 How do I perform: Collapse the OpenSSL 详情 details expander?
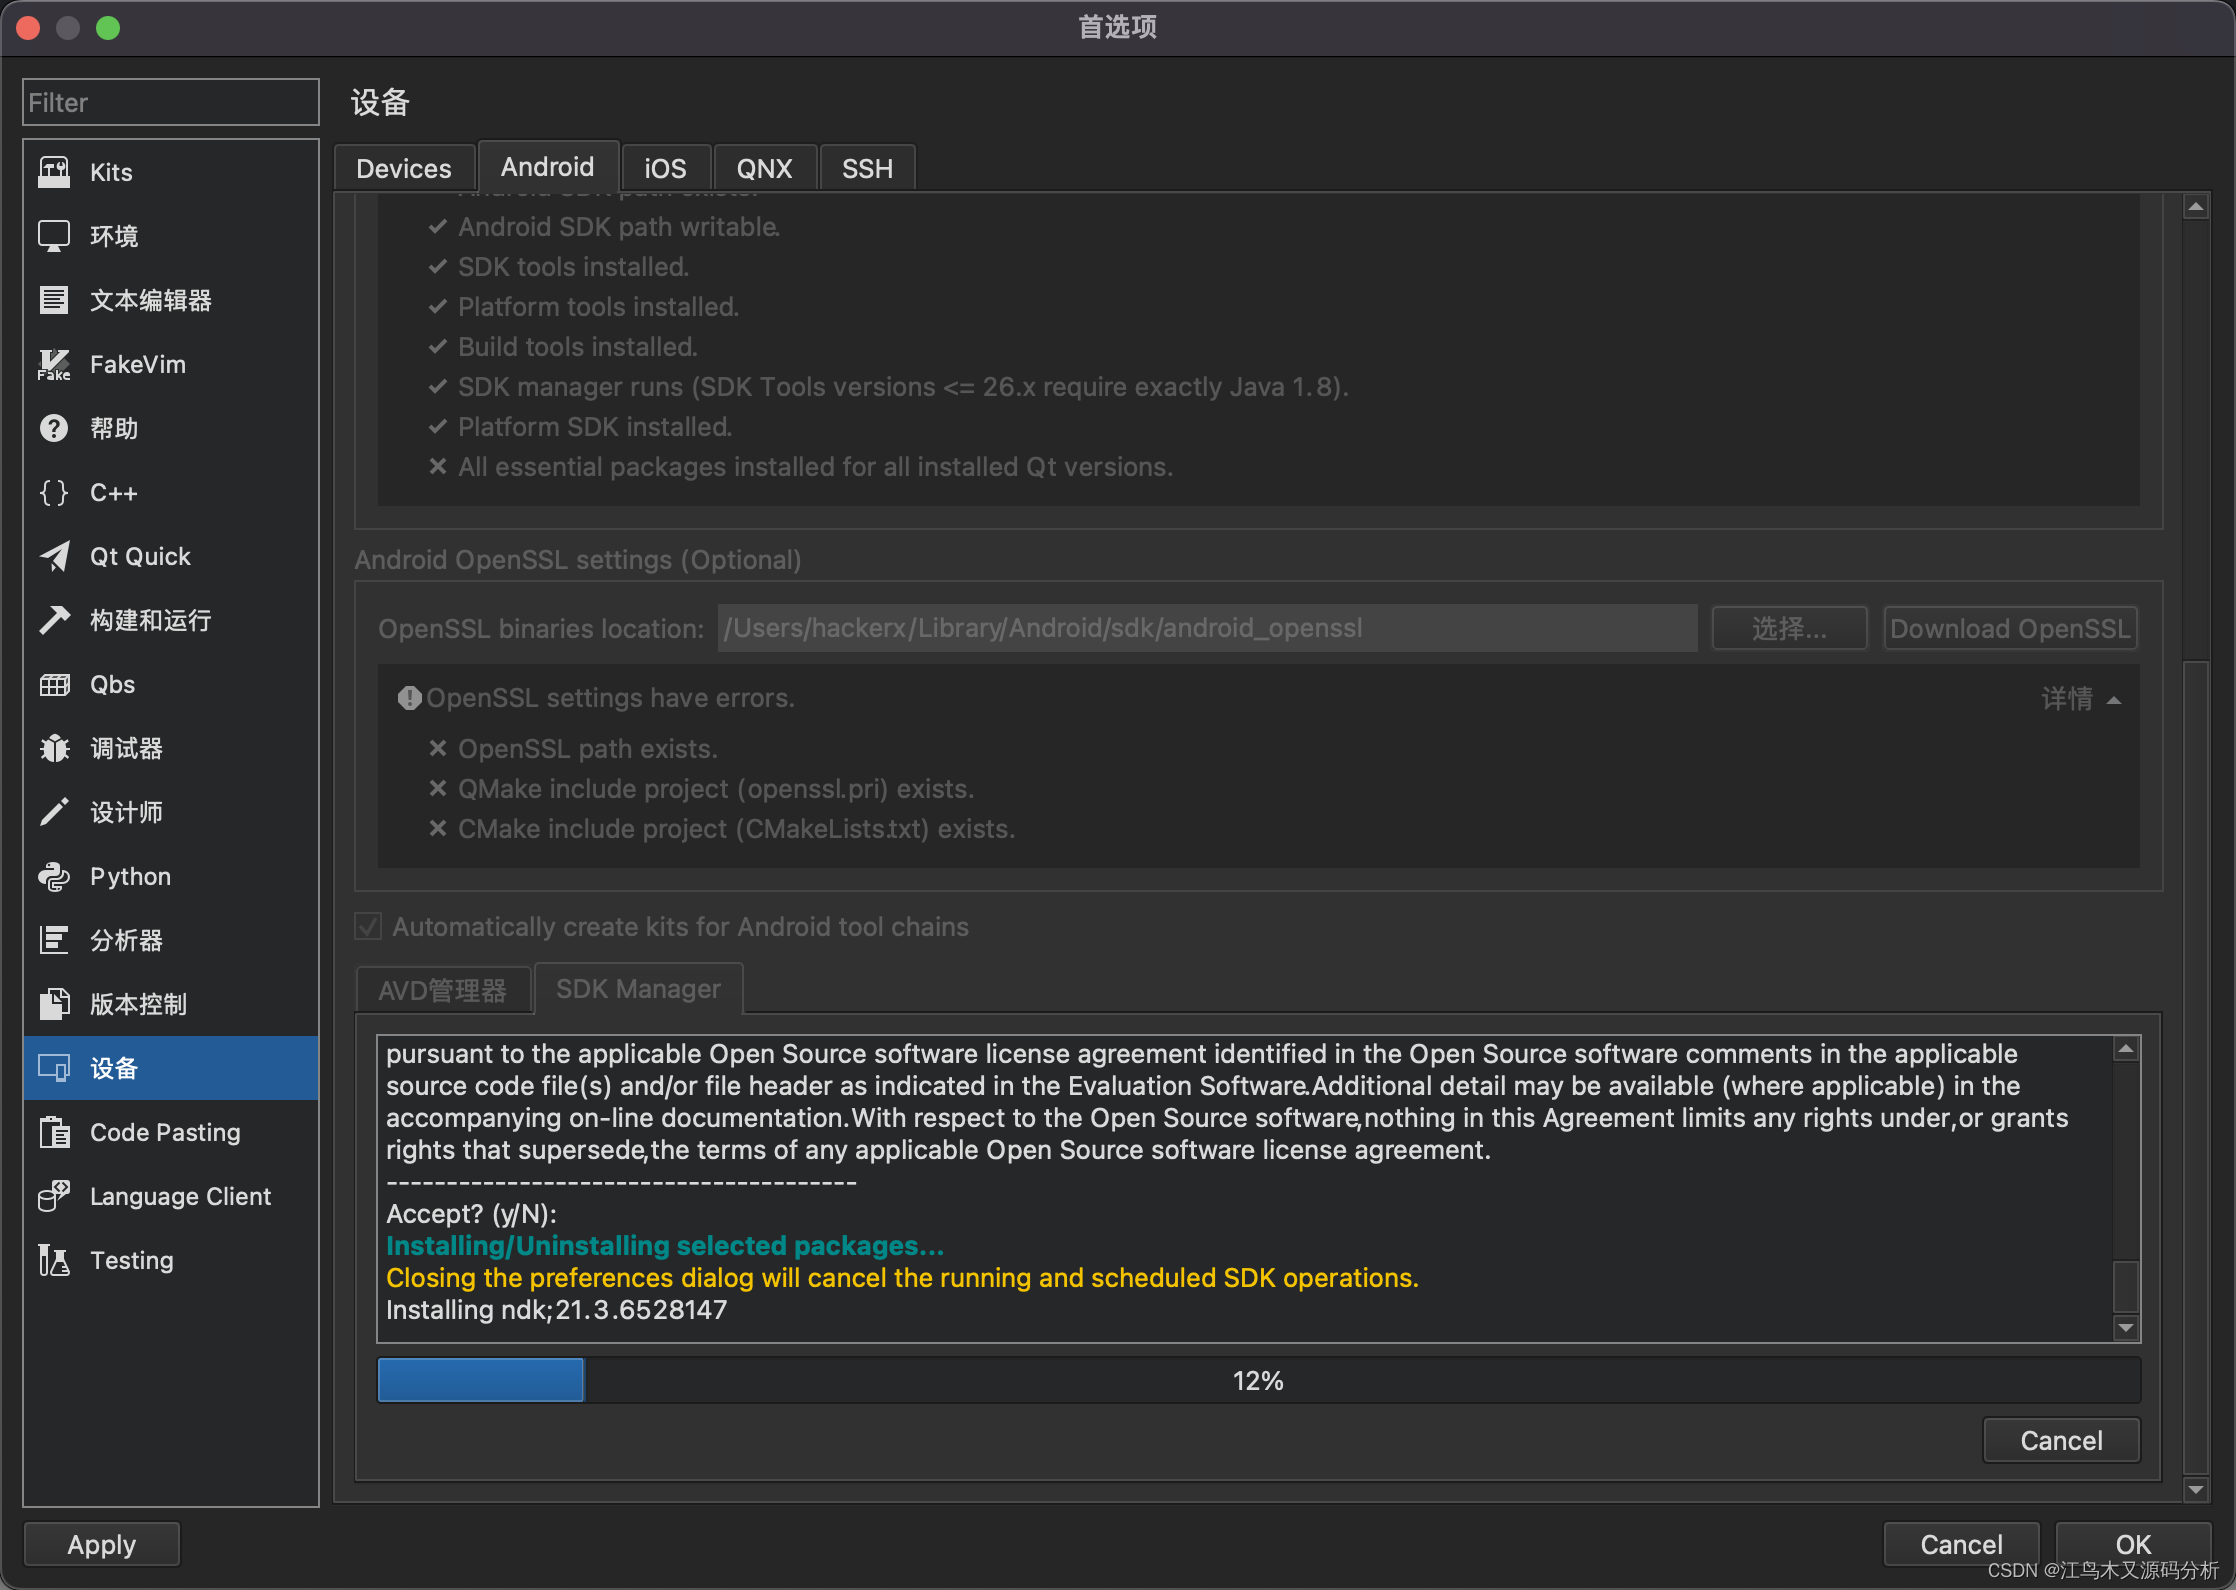(x=2081, y=698)
